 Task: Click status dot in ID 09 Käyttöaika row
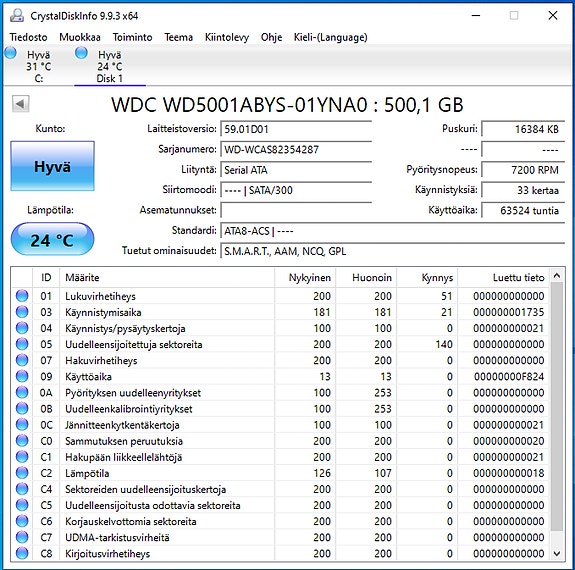point(22,376)
